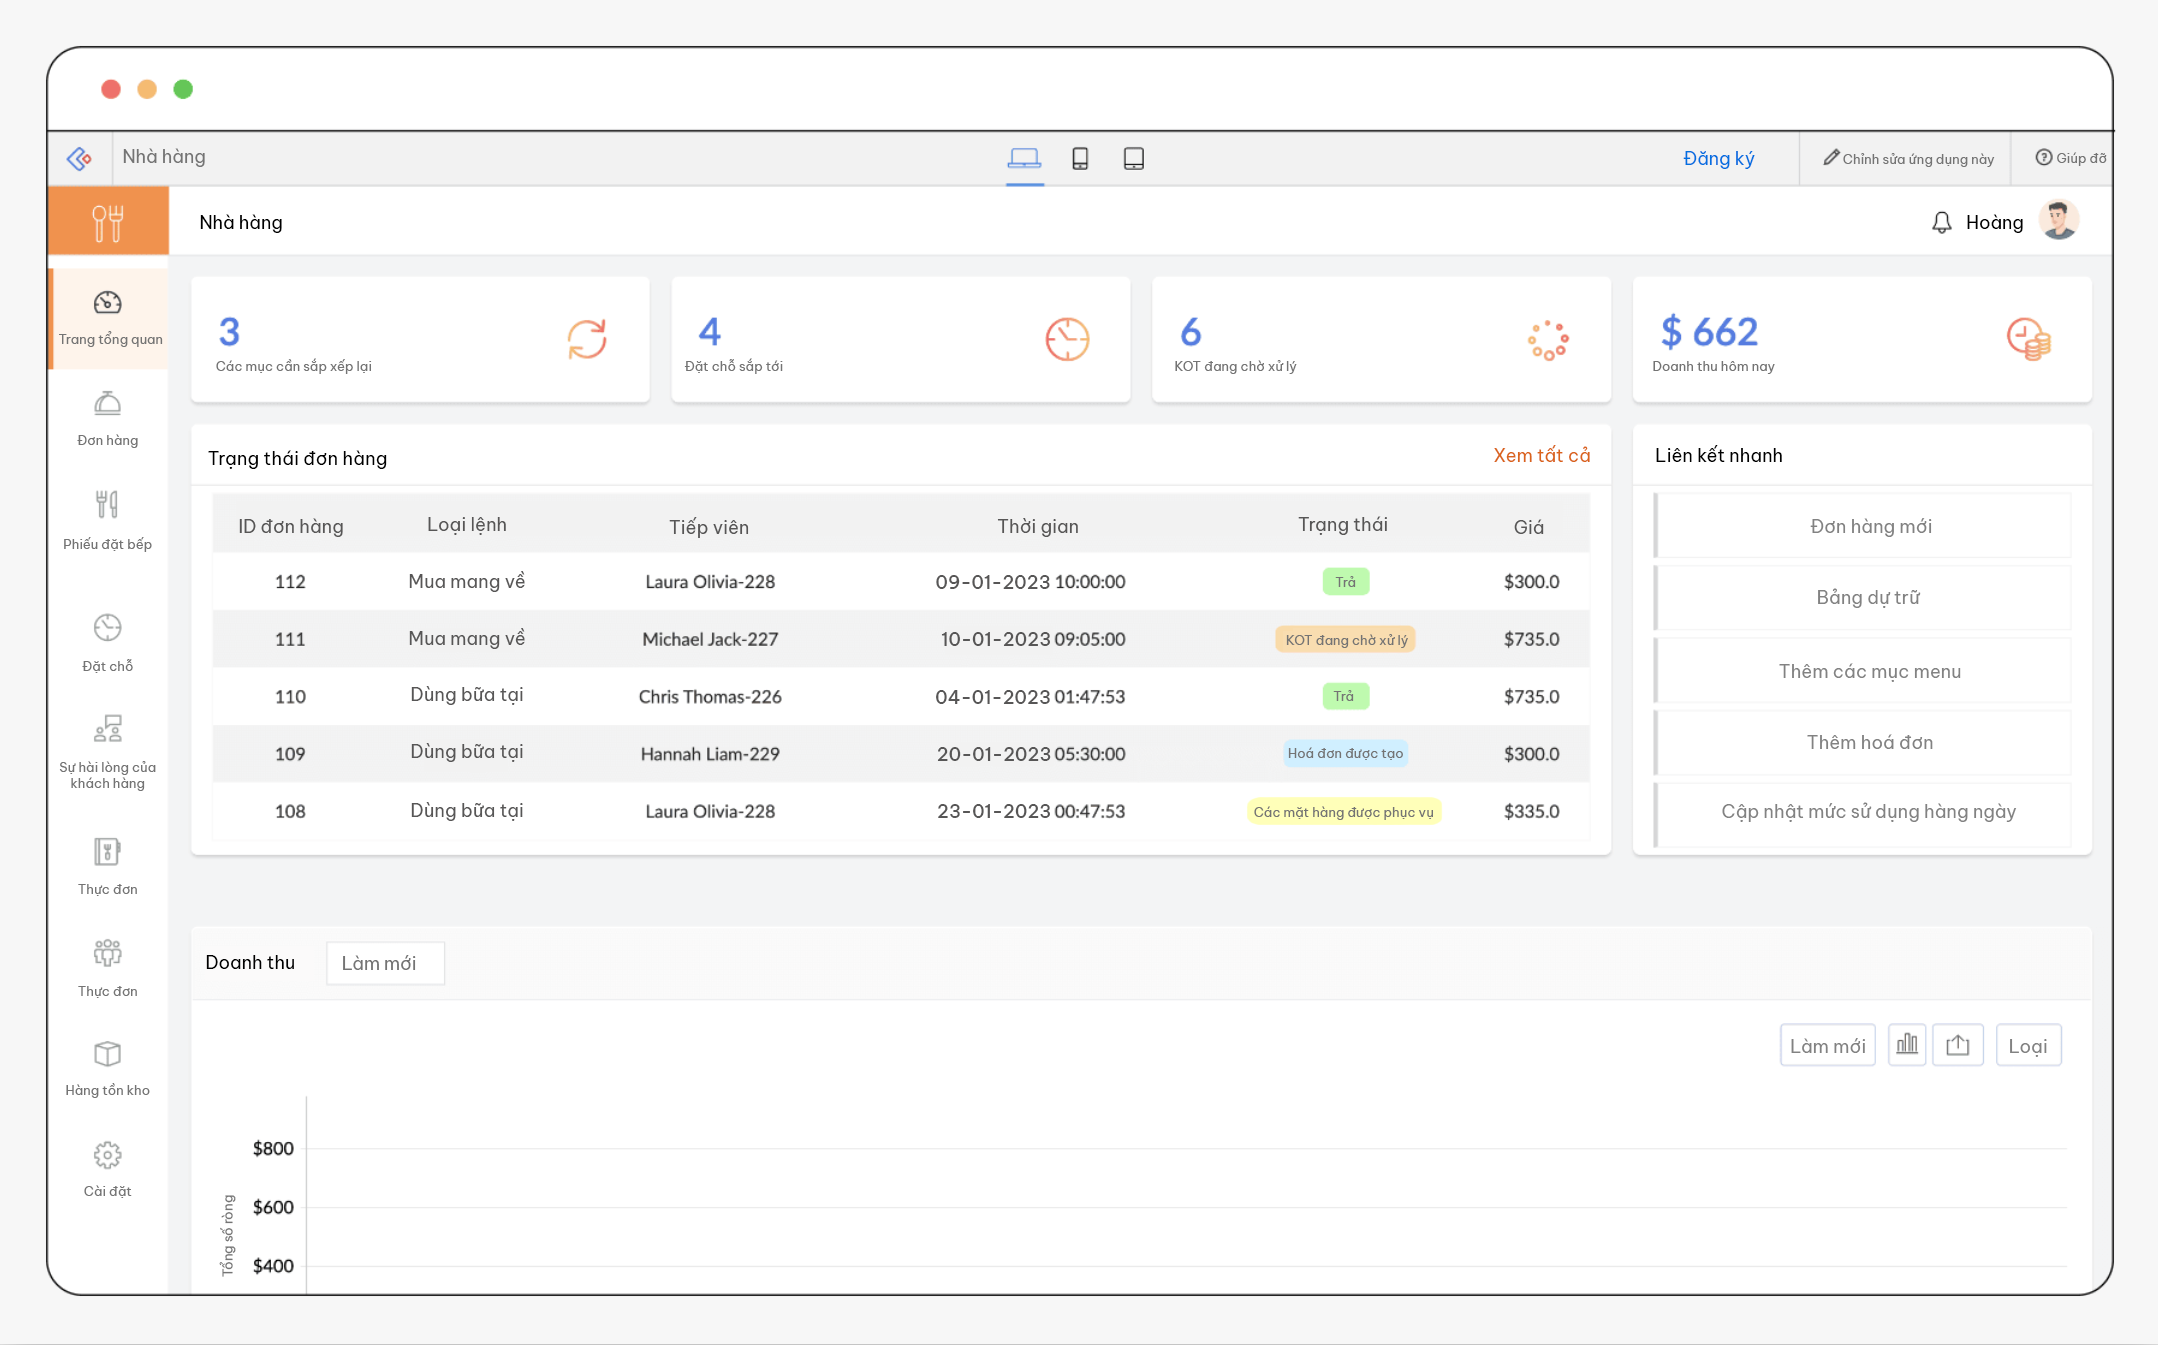Viewport: 2158px width, 1345px height.
Task: Open the Loại dropdown in chart
Action: [x=2027, y=1046]
